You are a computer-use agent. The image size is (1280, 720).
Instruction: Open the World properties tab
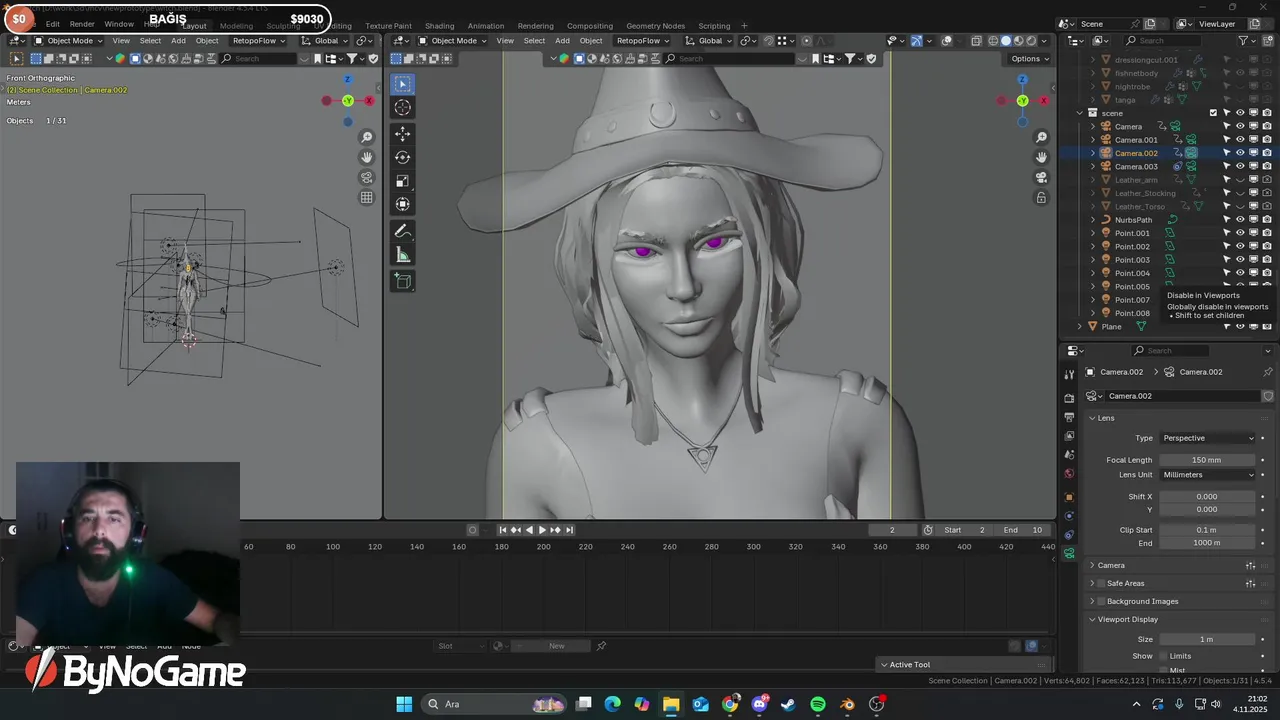(x=1069, y=473)
